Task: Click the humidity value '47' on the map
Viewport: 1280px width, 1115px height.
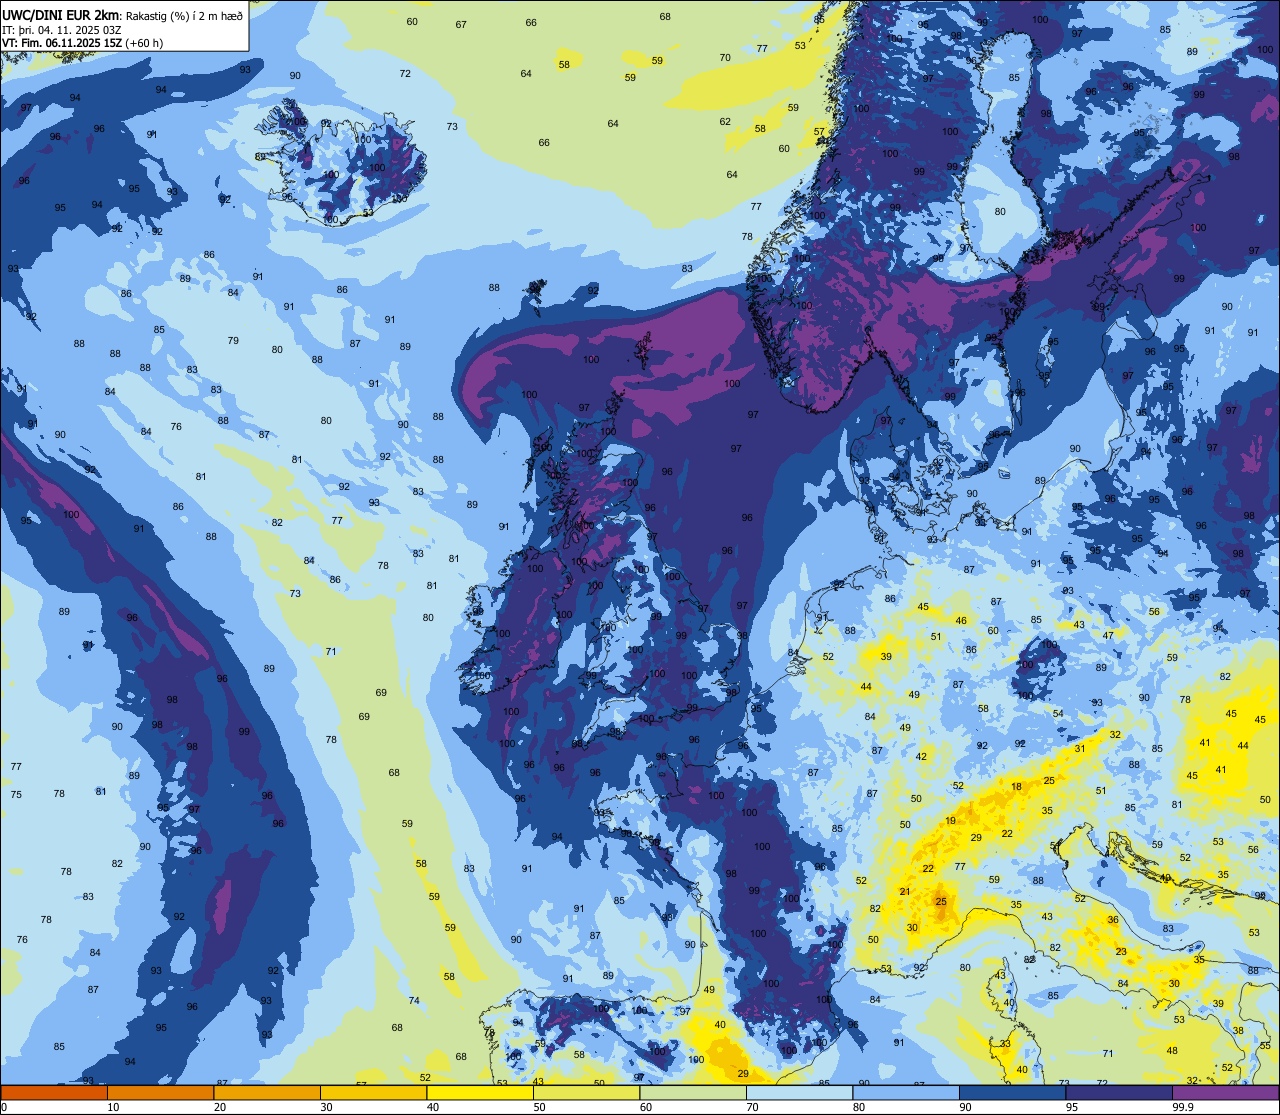Action: [1108, 636]
